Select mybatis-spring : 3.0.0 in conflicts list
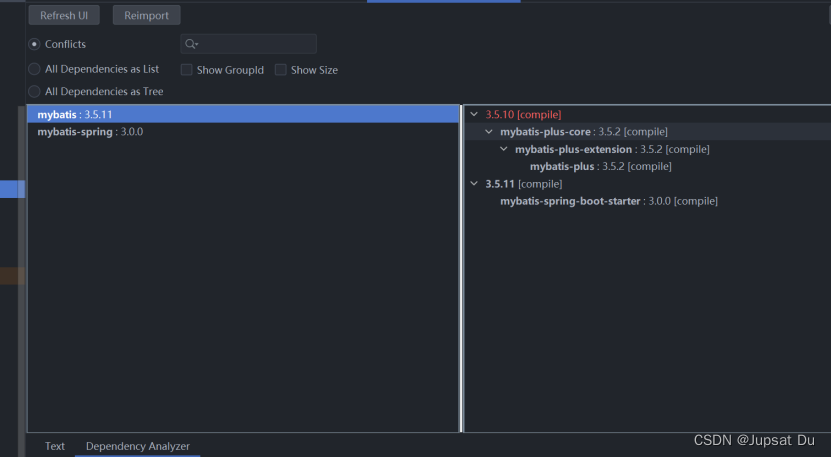 tap(243, 131)
